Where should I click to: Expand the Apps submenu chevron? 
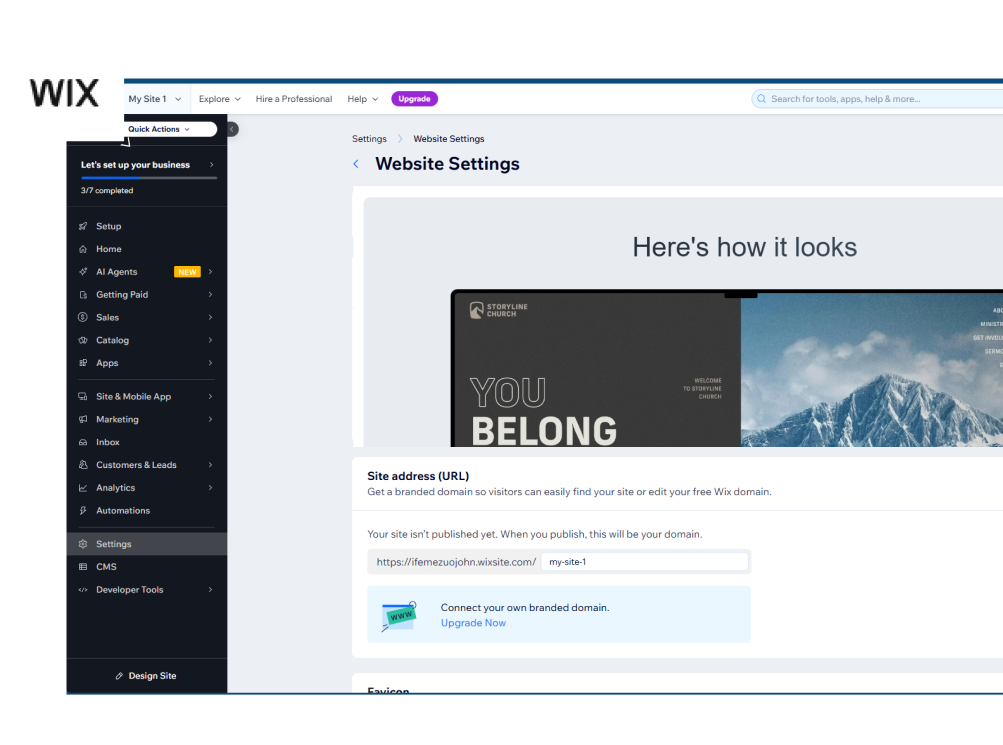pos(210,363)
